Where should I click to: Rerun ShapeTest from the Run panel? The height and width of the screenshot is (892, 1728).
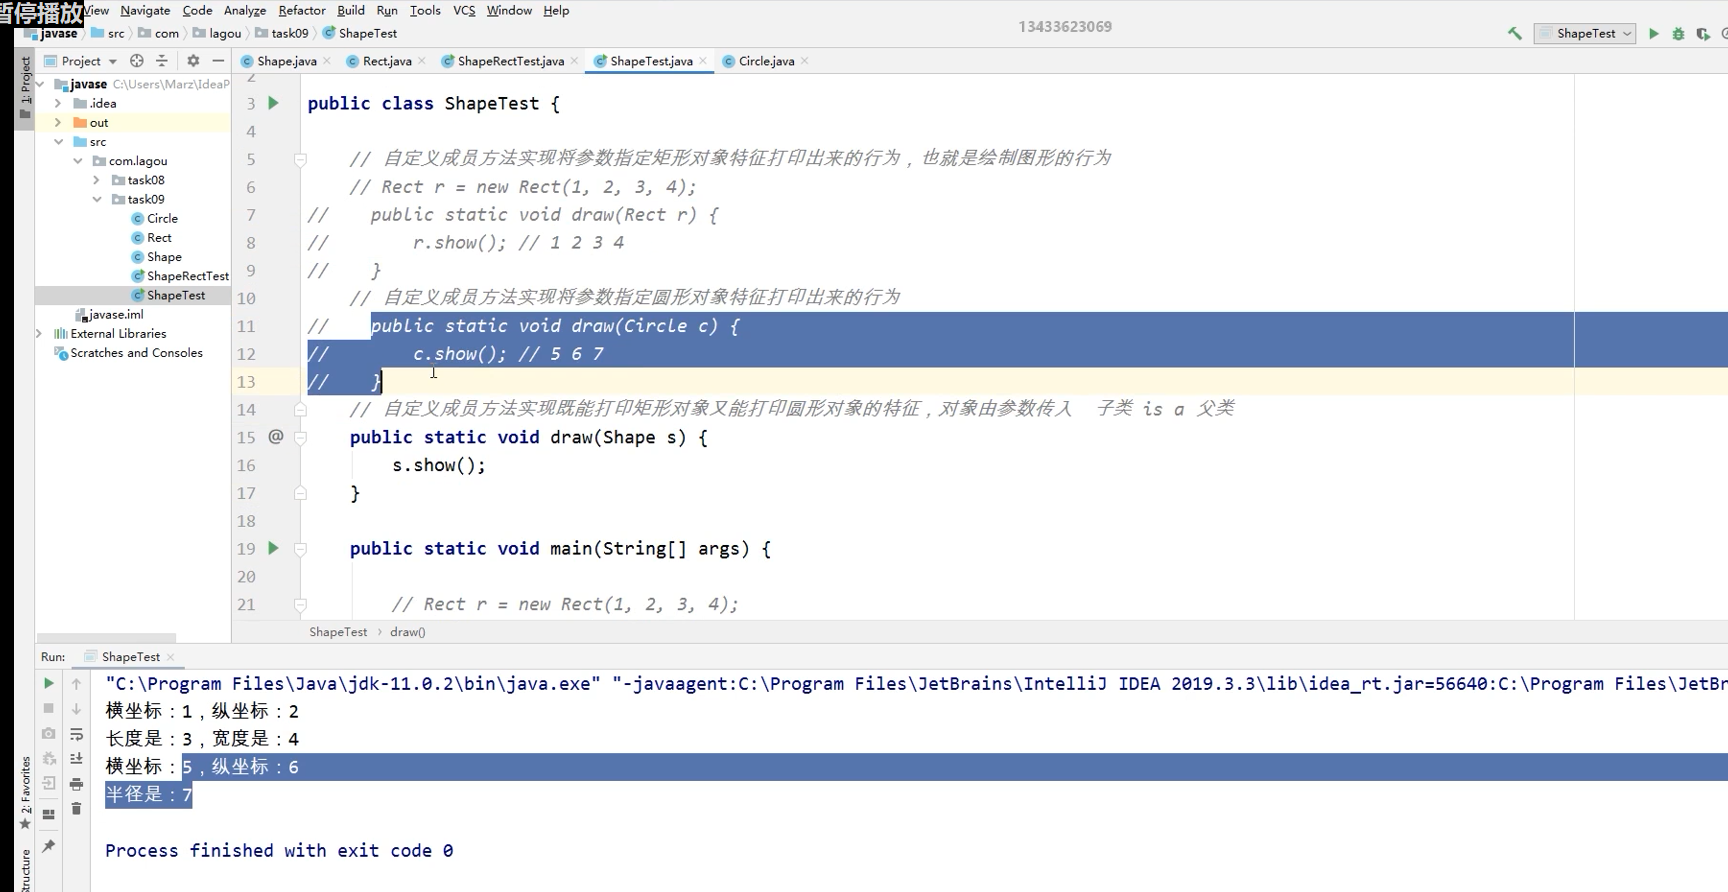click(x=48, y=683)
